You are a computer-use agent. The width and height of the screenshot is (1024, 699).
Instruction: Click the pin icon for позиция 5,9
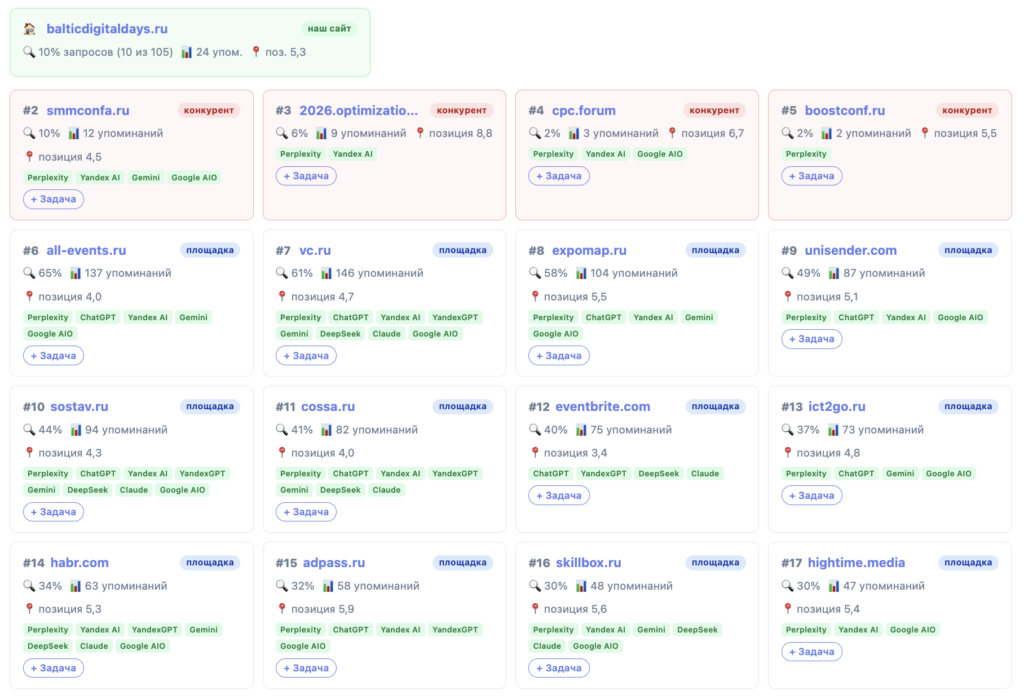pyautogui.click(x=281, y=608)
